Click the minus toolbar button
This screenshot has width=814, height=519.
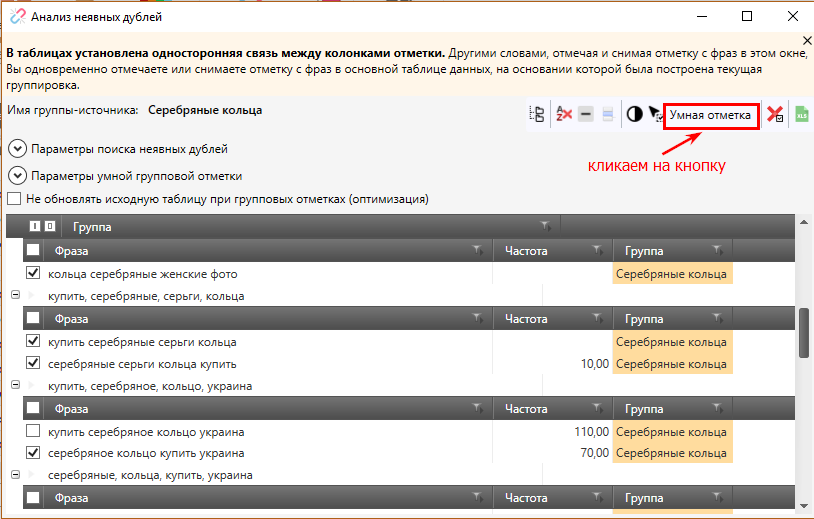click(x=586, y=114)
